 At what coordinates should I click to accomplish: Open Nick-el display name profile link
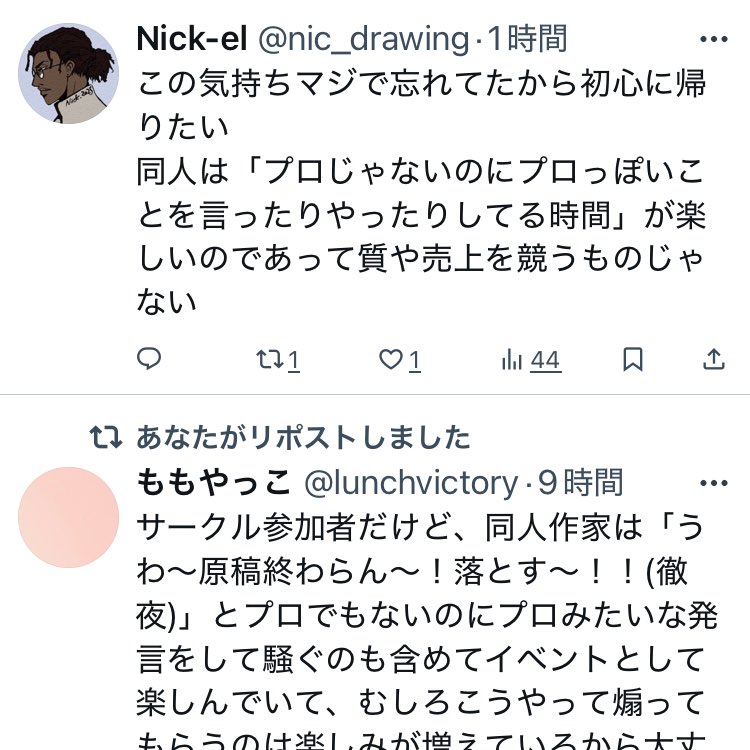coord(193,40)
